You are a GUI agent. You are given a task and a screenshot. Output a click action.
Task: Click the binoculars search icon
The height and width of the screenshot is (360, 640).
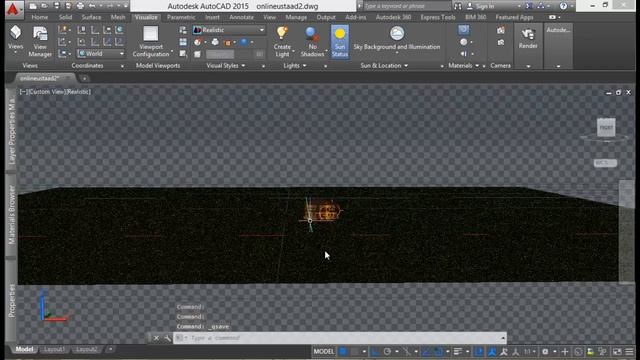(458, 6)
